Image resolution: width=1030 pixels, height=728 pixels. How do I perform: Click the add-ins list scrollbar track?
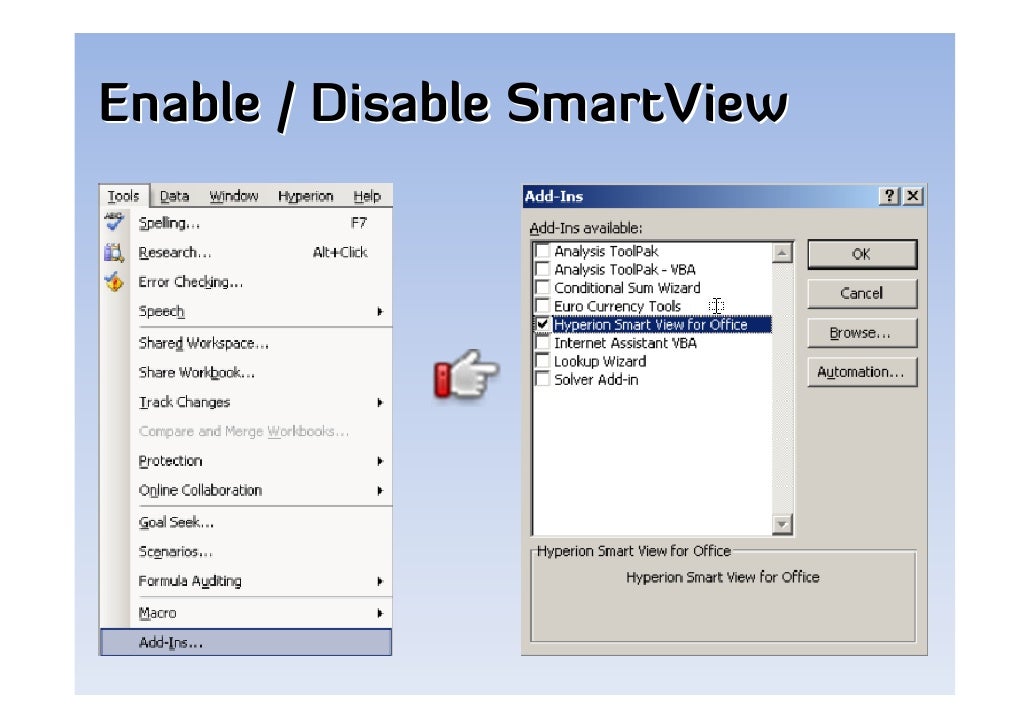tap(782, 389)
